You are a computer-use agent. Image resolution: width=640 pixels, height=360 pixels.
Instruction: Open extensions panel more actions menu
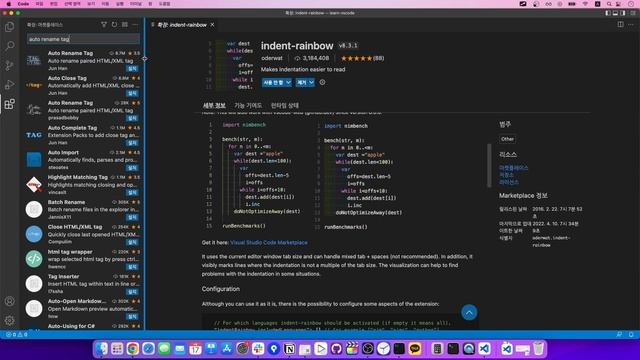[136, 25]
